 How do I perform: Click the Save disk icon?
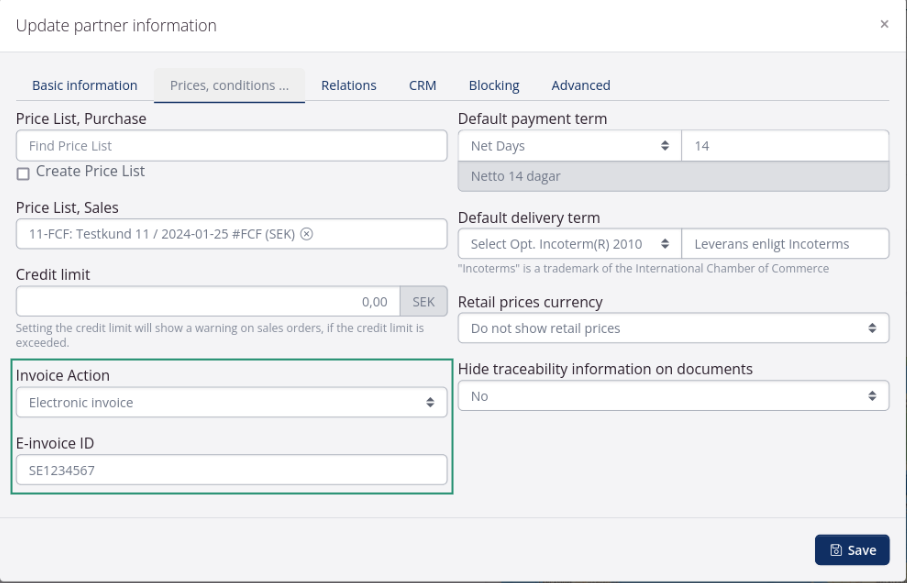tap(837, 549)
